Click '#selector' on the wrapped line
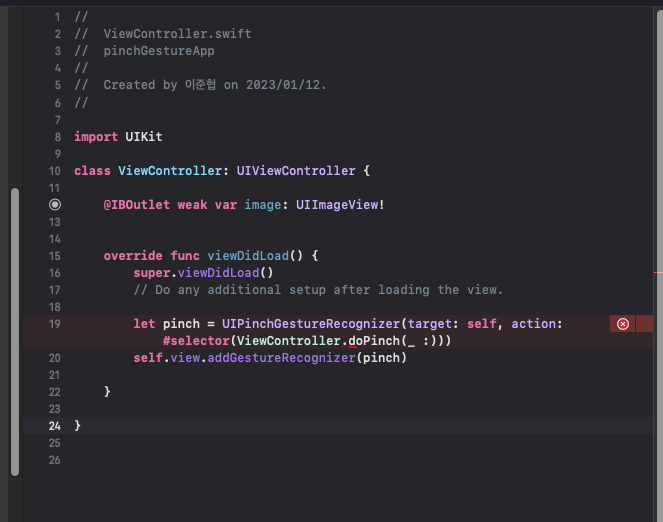Image resolution: width=663 pixels, height=522 pixels. (196, 341)
